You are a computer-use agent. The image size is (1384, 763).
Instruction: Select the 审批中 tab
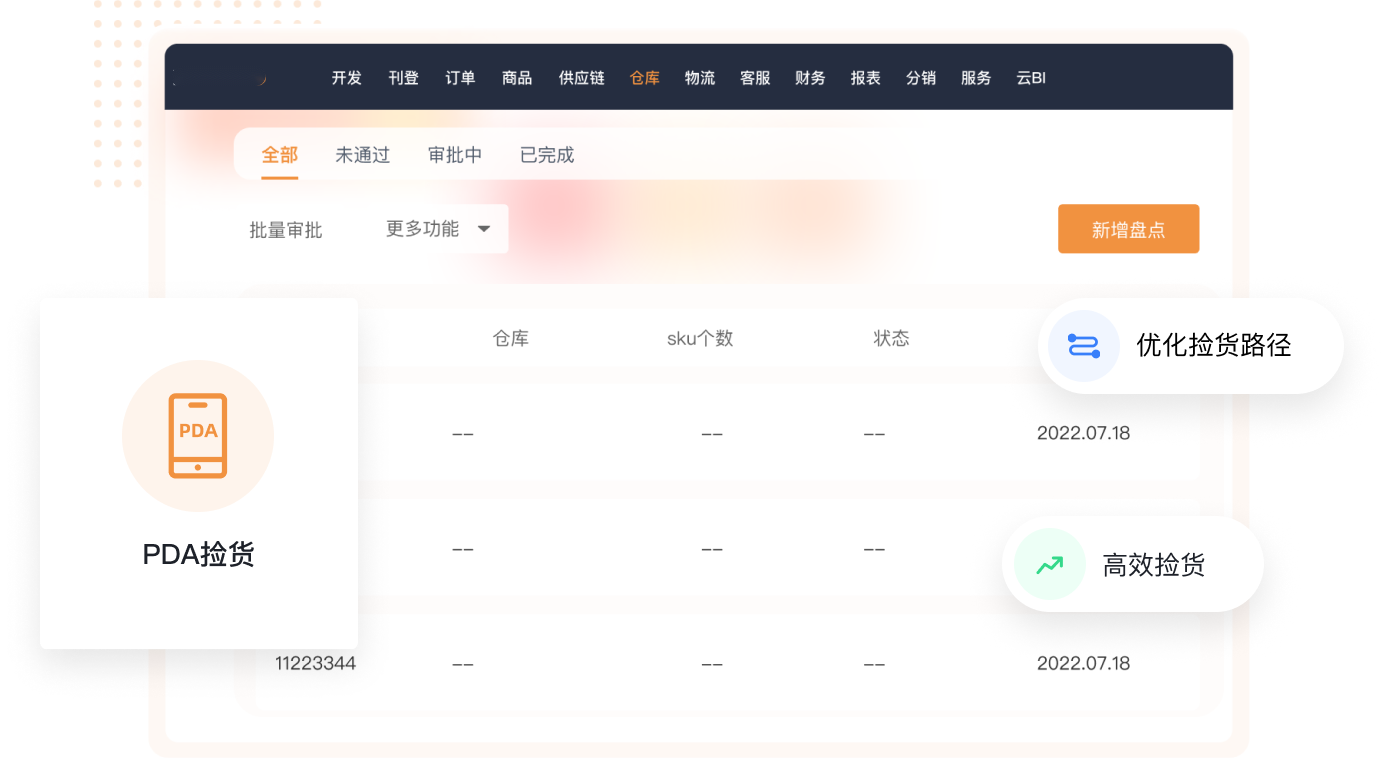(455, 155)
